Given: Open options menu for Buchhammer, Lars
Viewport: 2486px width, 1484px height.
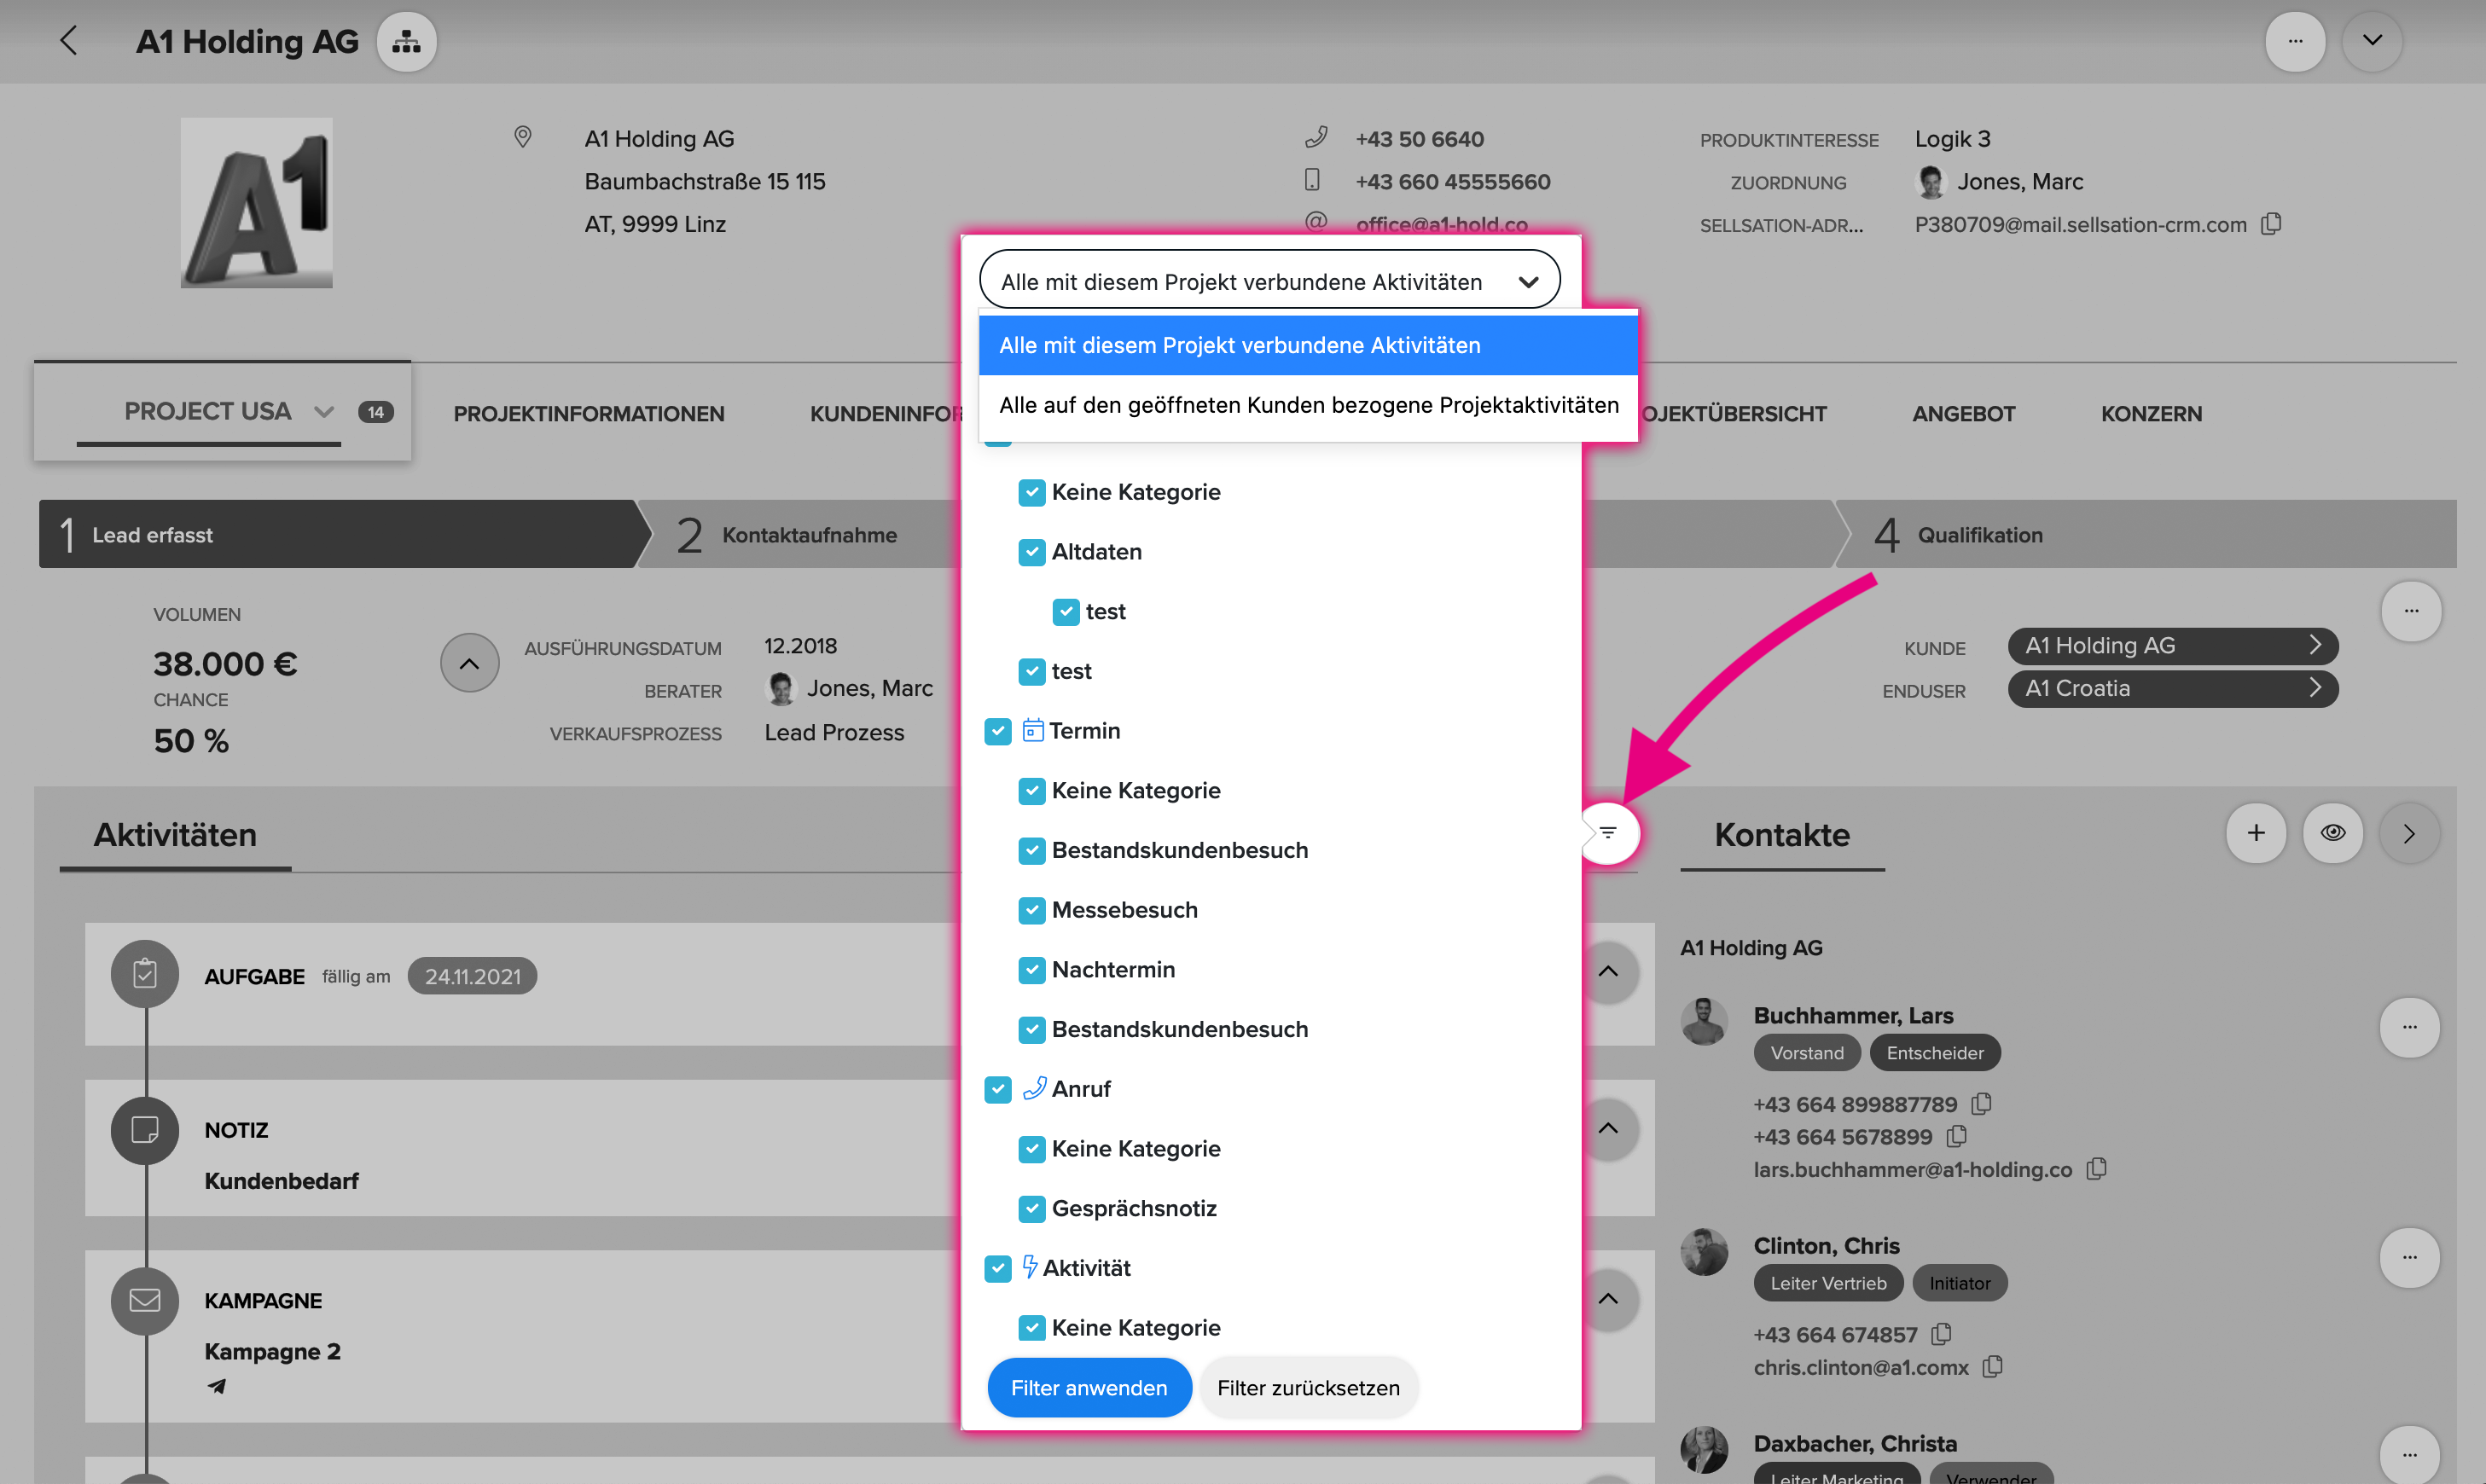Looking at the screenshot, I should 2410,1027.
